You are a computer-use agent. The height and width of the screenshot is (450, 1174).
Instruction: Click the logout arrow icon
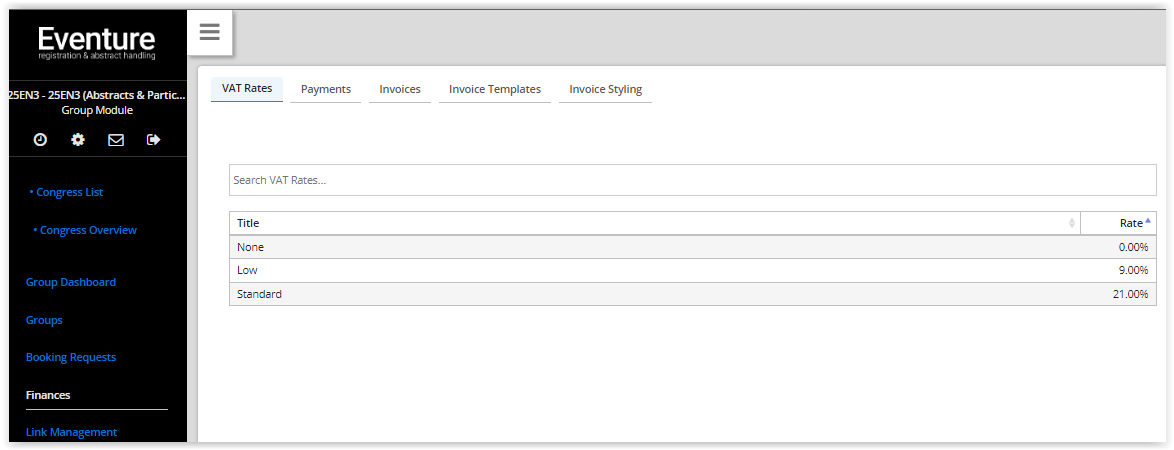pos(153,139)
